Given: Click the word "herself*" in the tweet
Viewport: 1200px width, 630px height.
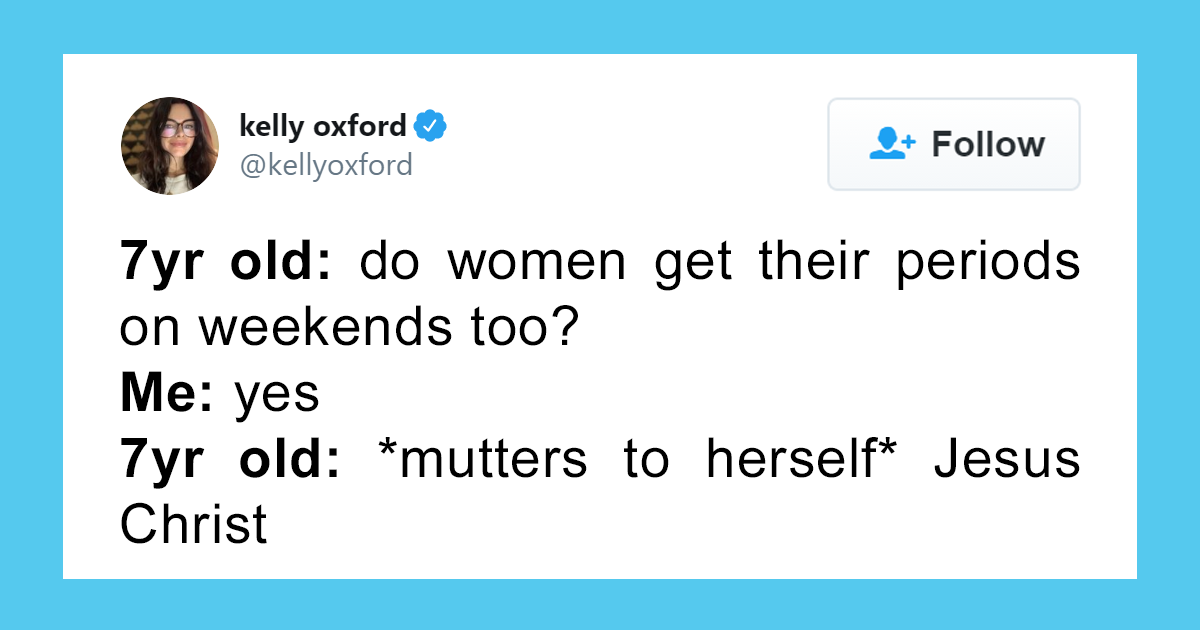Looking at the screenshot, I should coord(797,460).
